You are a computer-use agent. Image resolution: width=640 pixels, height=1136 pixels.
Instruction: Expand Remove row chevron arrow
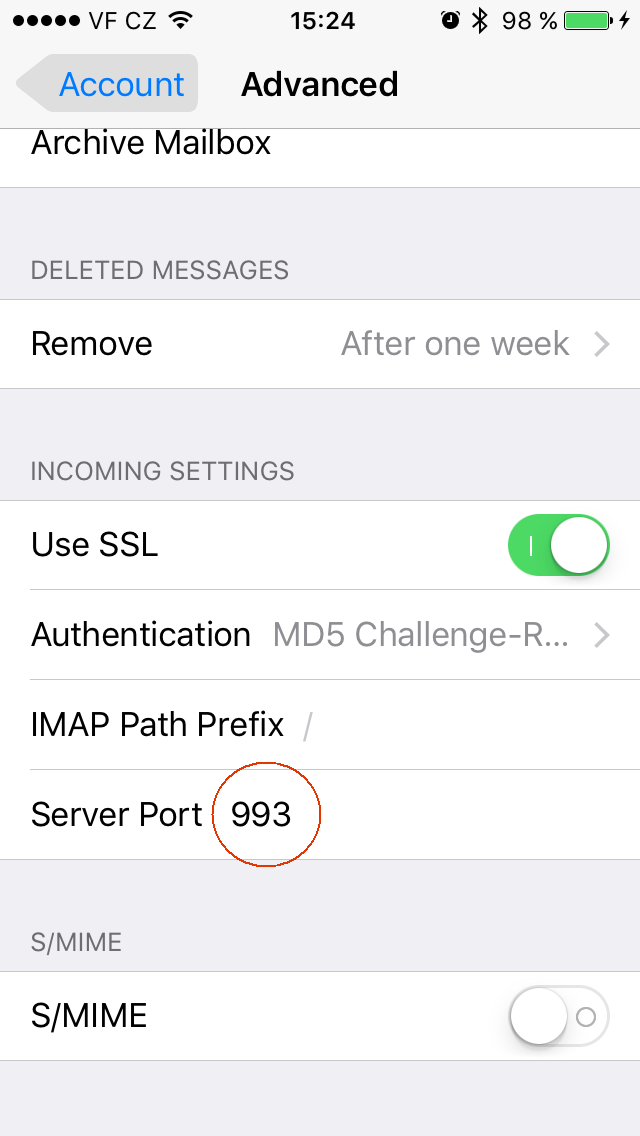602,345
